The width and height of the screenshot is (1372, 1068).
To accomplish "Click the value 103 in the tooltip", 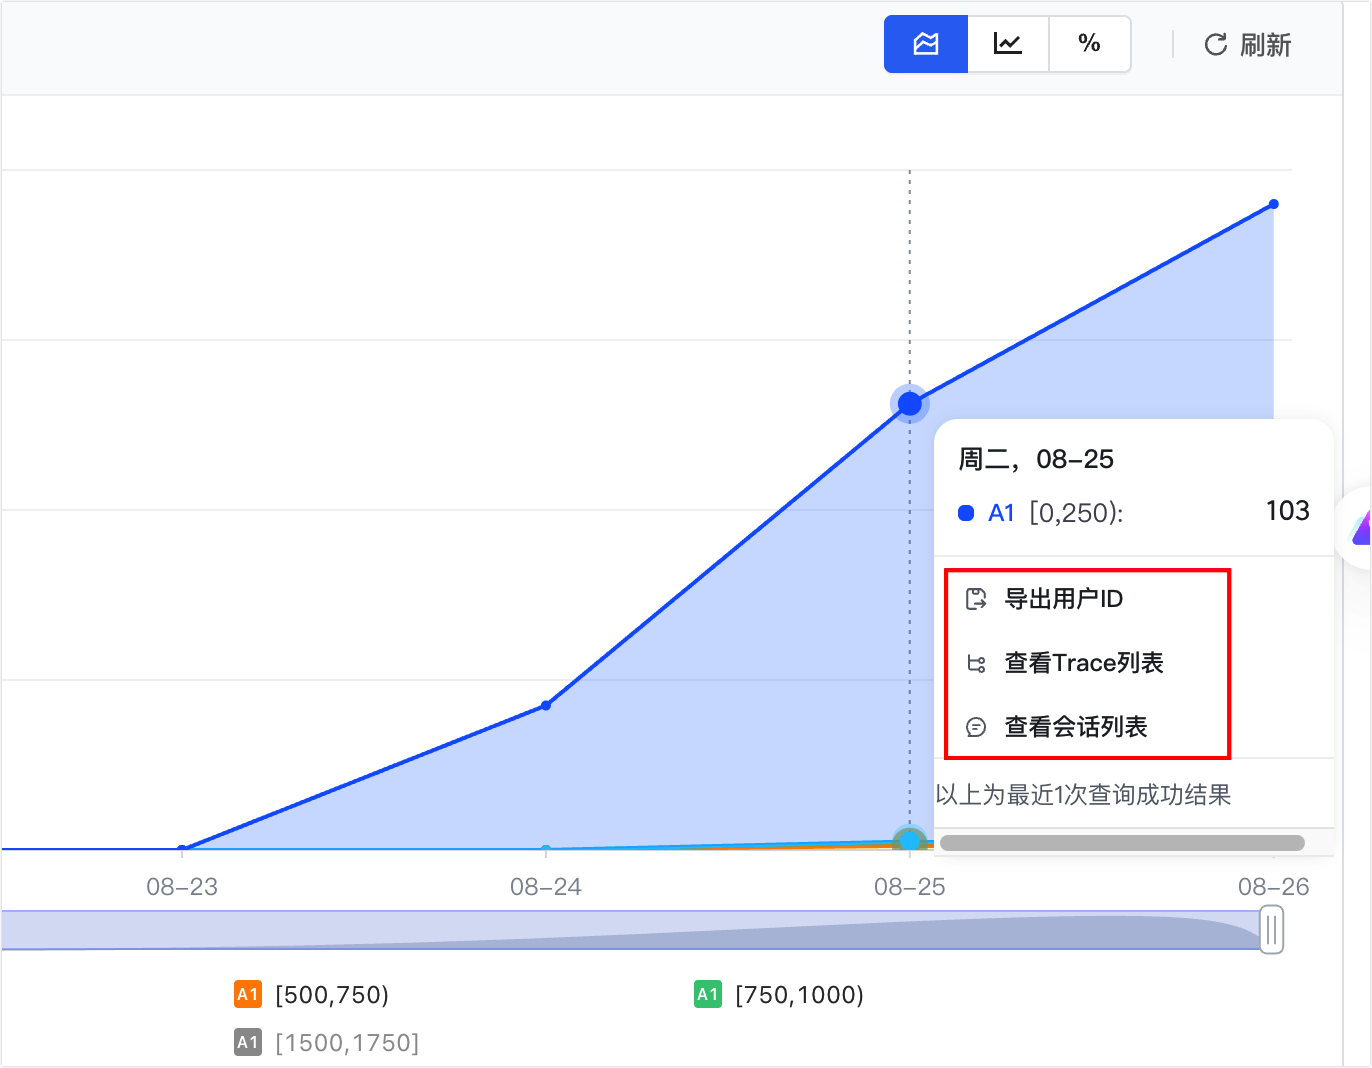I will [x=1287, y=511].
